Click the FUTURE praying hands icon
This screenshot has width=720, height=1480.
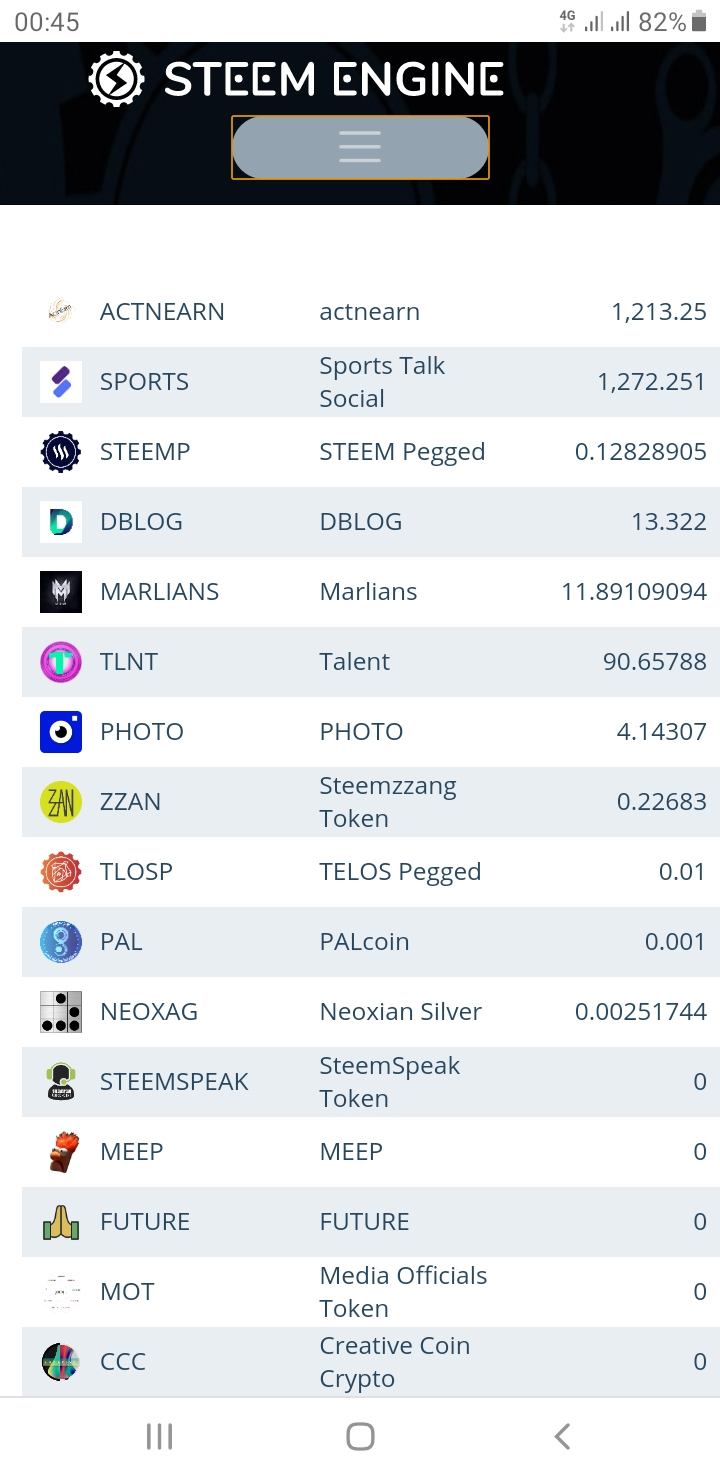(x=61, y=1222)
